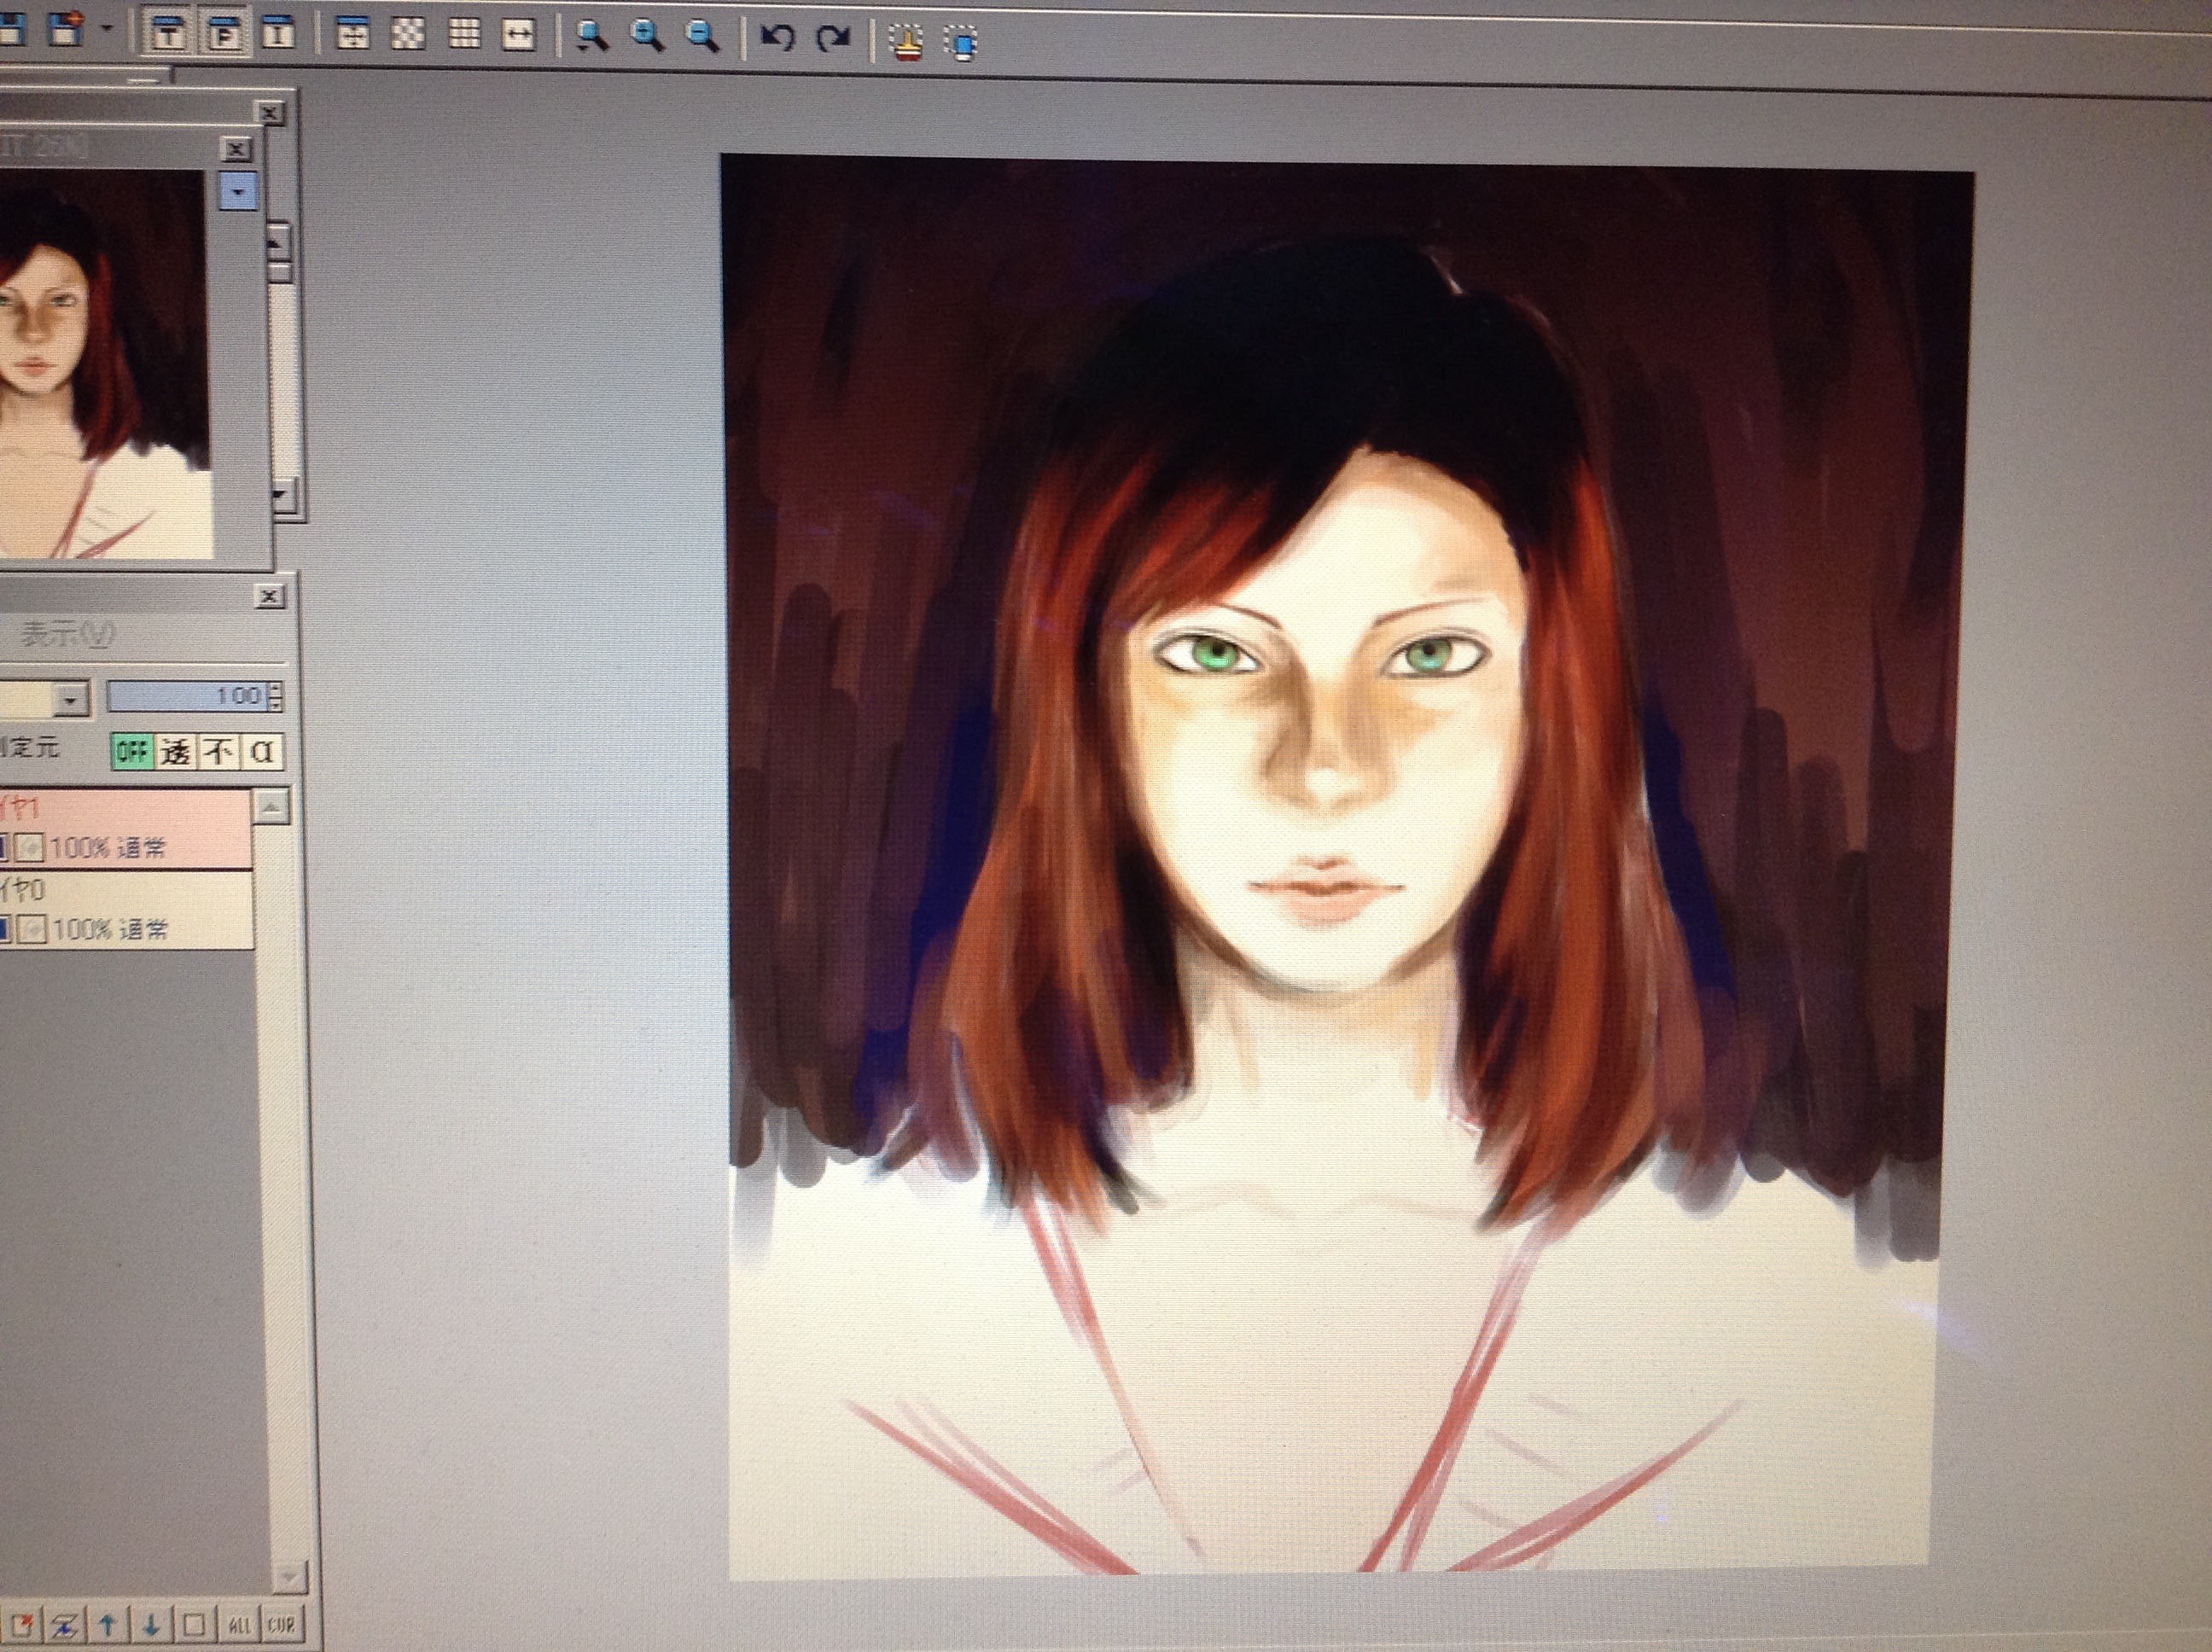Click the zoom-in magnifier icon
Screen dimensions: 2212x1652
coord(647,36)
